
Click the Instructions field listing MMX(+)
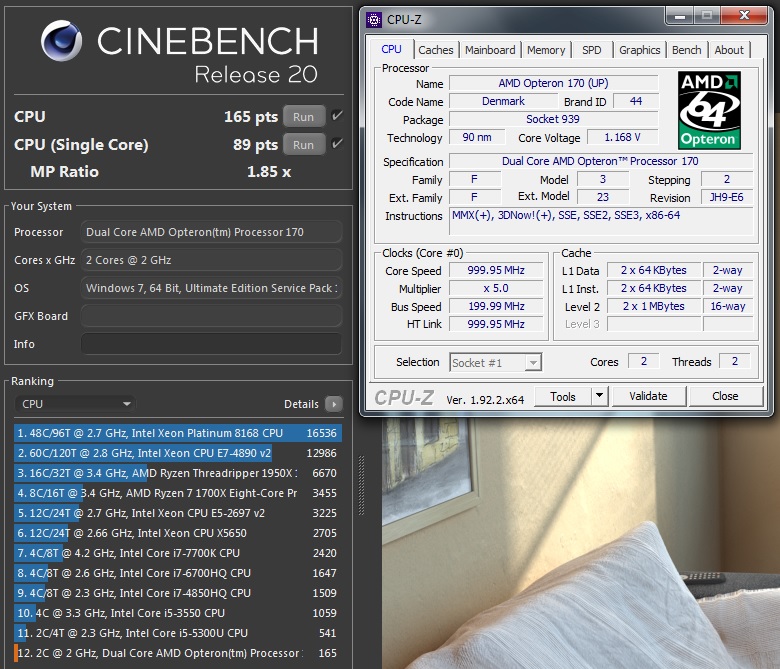tap(601, 221)
